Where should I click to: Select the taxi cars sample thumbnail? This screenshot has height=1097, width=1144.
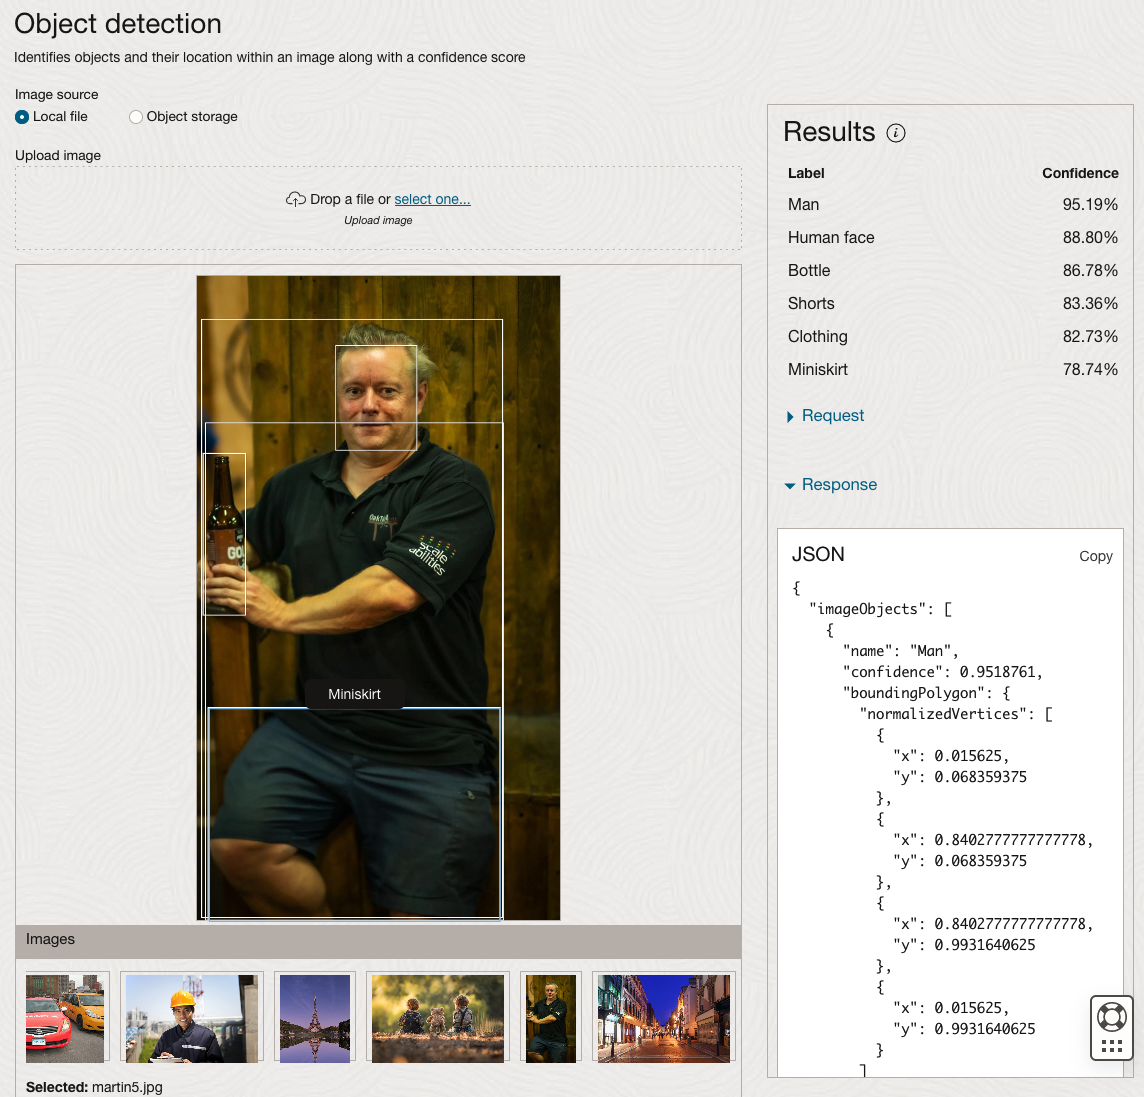pos(66,1018)
